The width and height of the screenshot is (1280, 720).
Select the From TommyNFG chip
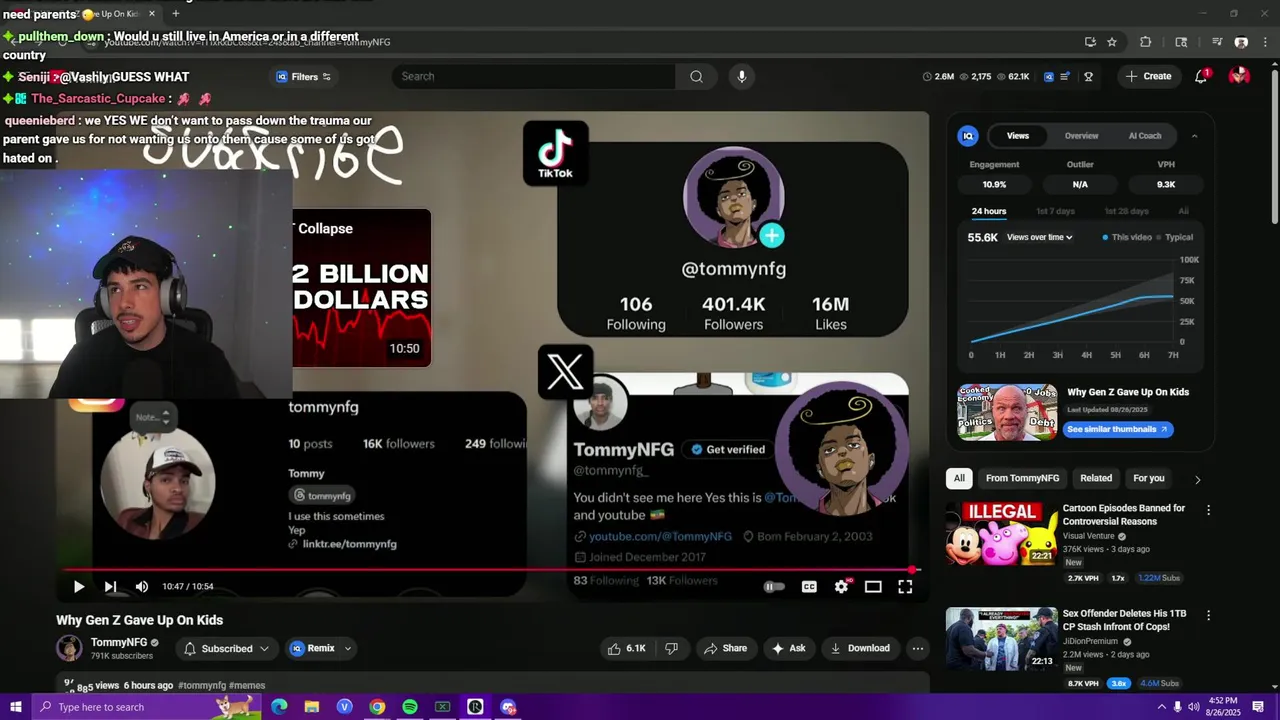pyautogui.click(x=1022, y=478)
